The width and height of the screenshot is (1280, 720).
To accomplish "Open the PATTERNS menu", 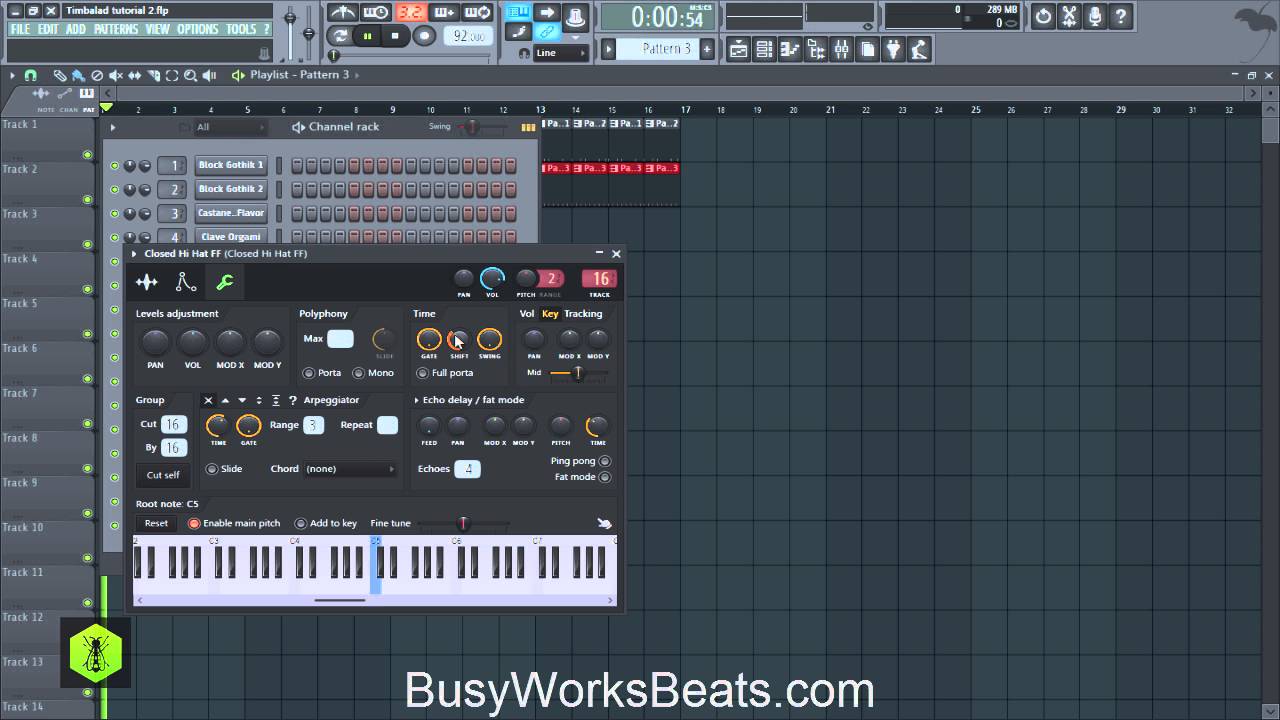I will pyautogui.click(x=116, y=29).
